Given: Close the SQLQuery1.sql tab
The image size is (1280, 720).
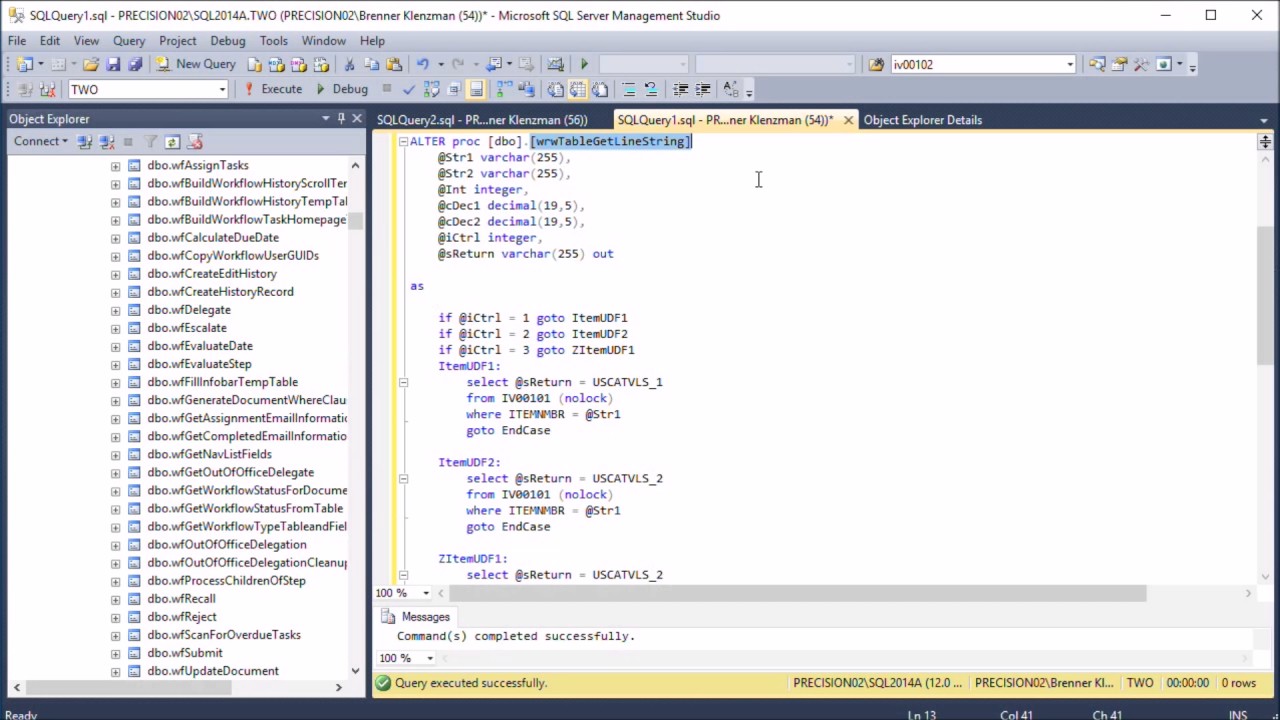Looking at the screenshot, I should tap(848, 120).
